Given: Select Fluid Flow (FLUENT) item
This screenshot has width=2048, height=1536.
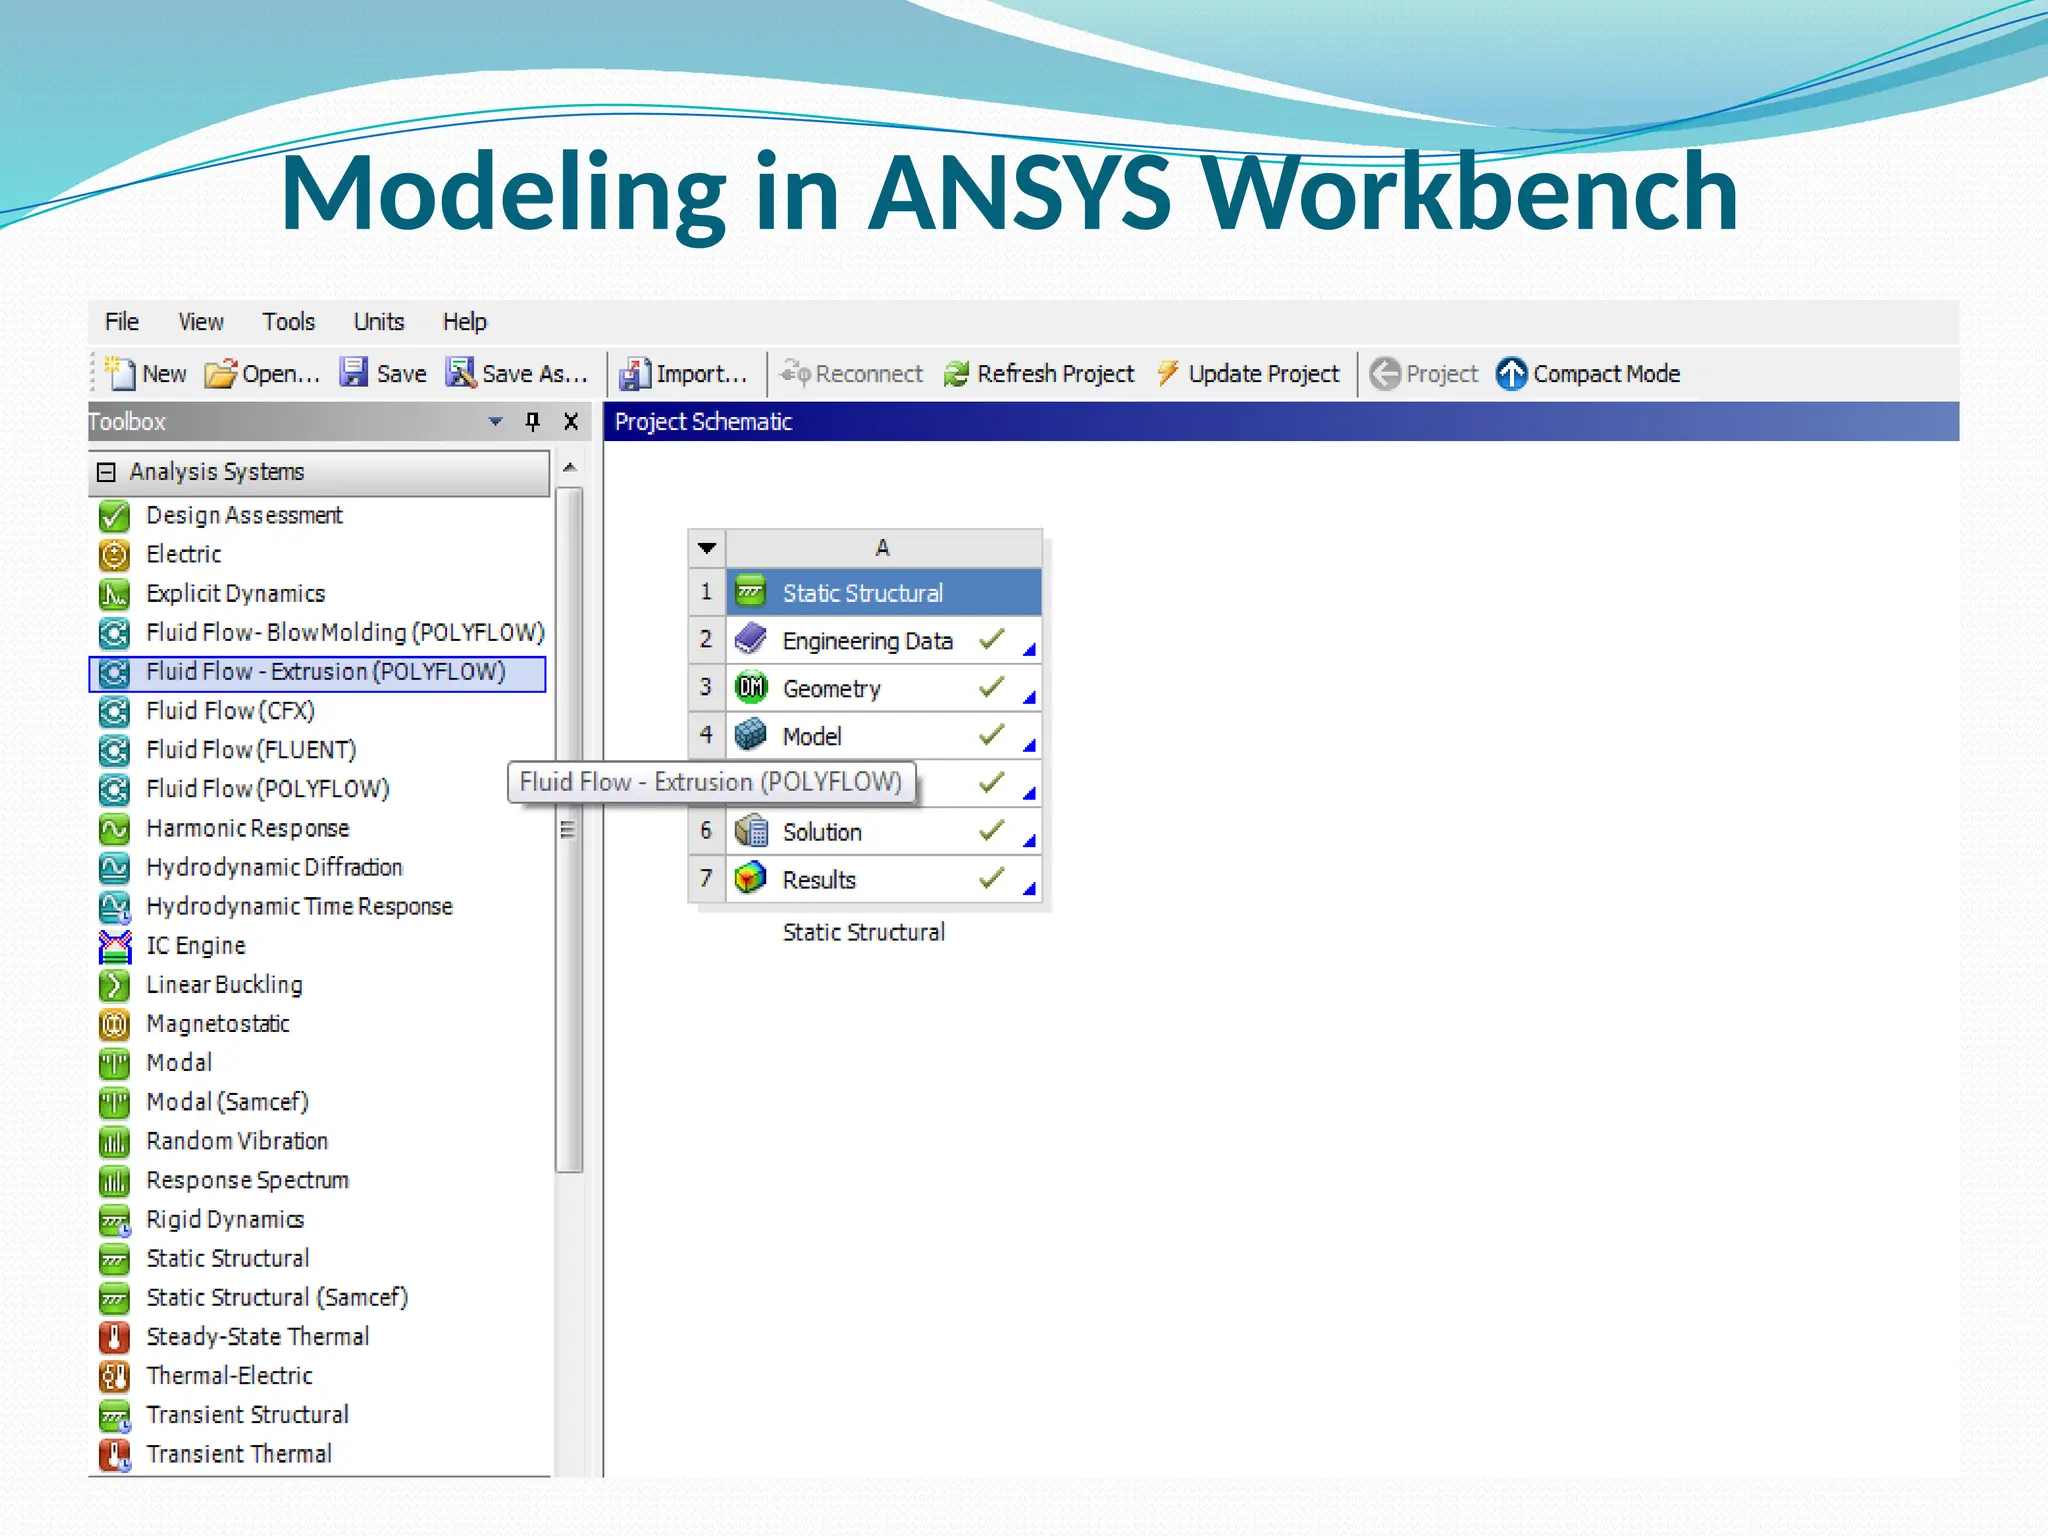Looking at the screenshot, I should 251,750.
